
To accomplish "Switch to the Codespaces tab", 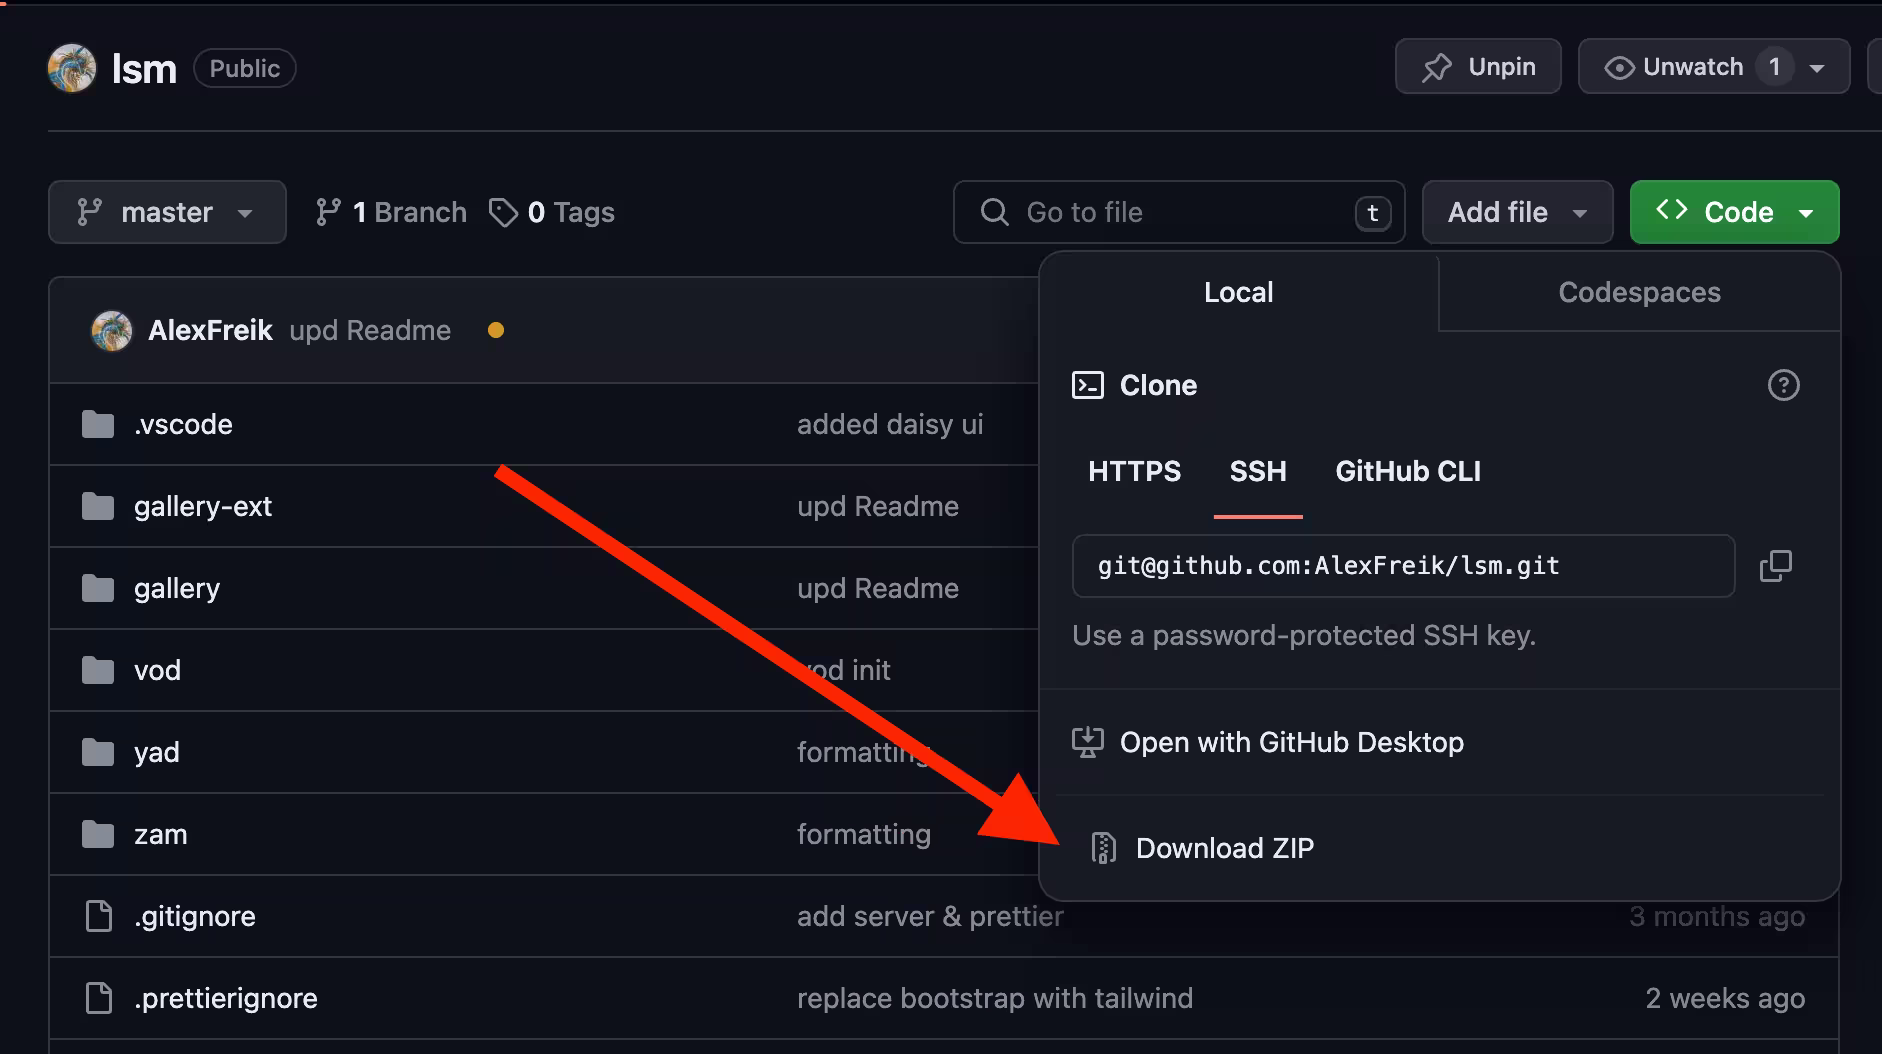I will pyautogui.click(x=1640, y=292).
